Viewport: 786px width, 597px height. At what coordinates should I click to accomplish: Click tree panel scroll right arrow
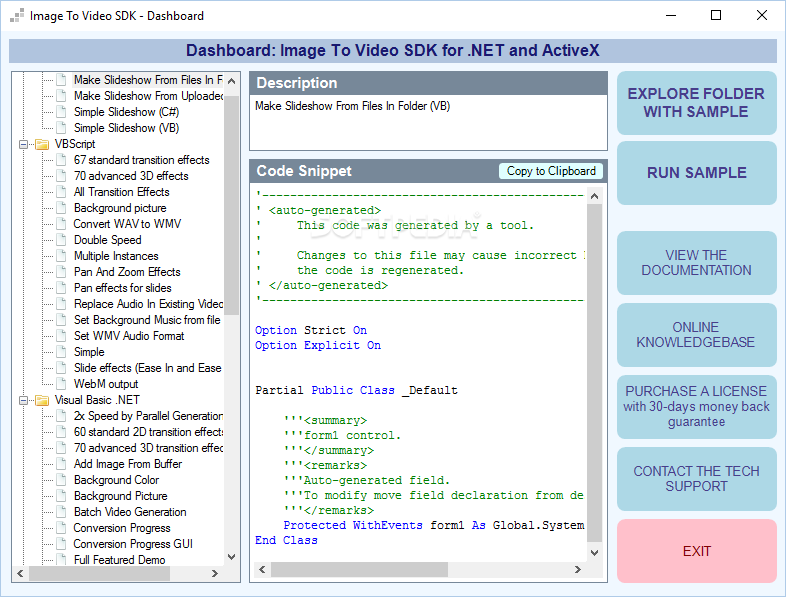pyautogui.click(x=215, y=573)
